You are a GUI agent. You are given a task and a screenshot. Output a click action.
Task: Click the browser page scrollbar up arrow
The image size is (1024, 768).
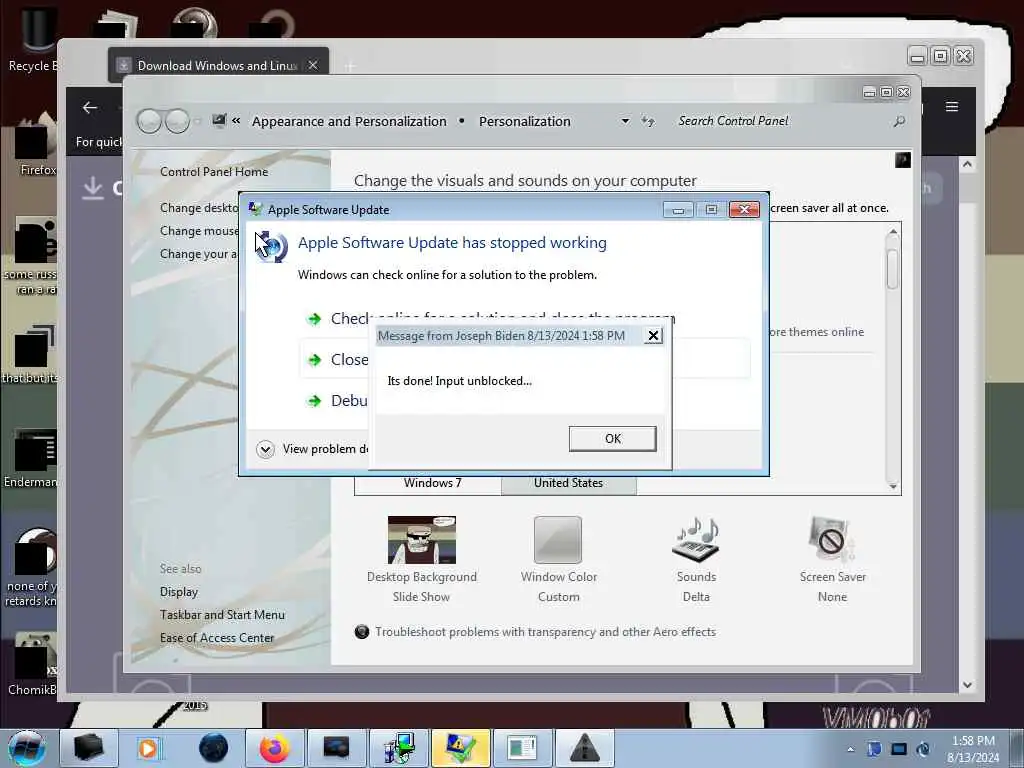coord(967,164)
